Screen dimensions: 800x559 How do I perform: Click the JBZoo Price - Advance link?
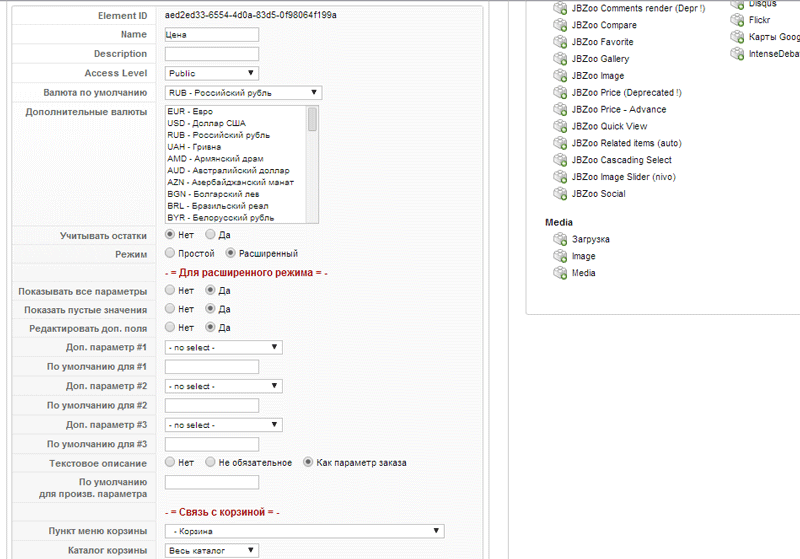(x=619, y=110)
